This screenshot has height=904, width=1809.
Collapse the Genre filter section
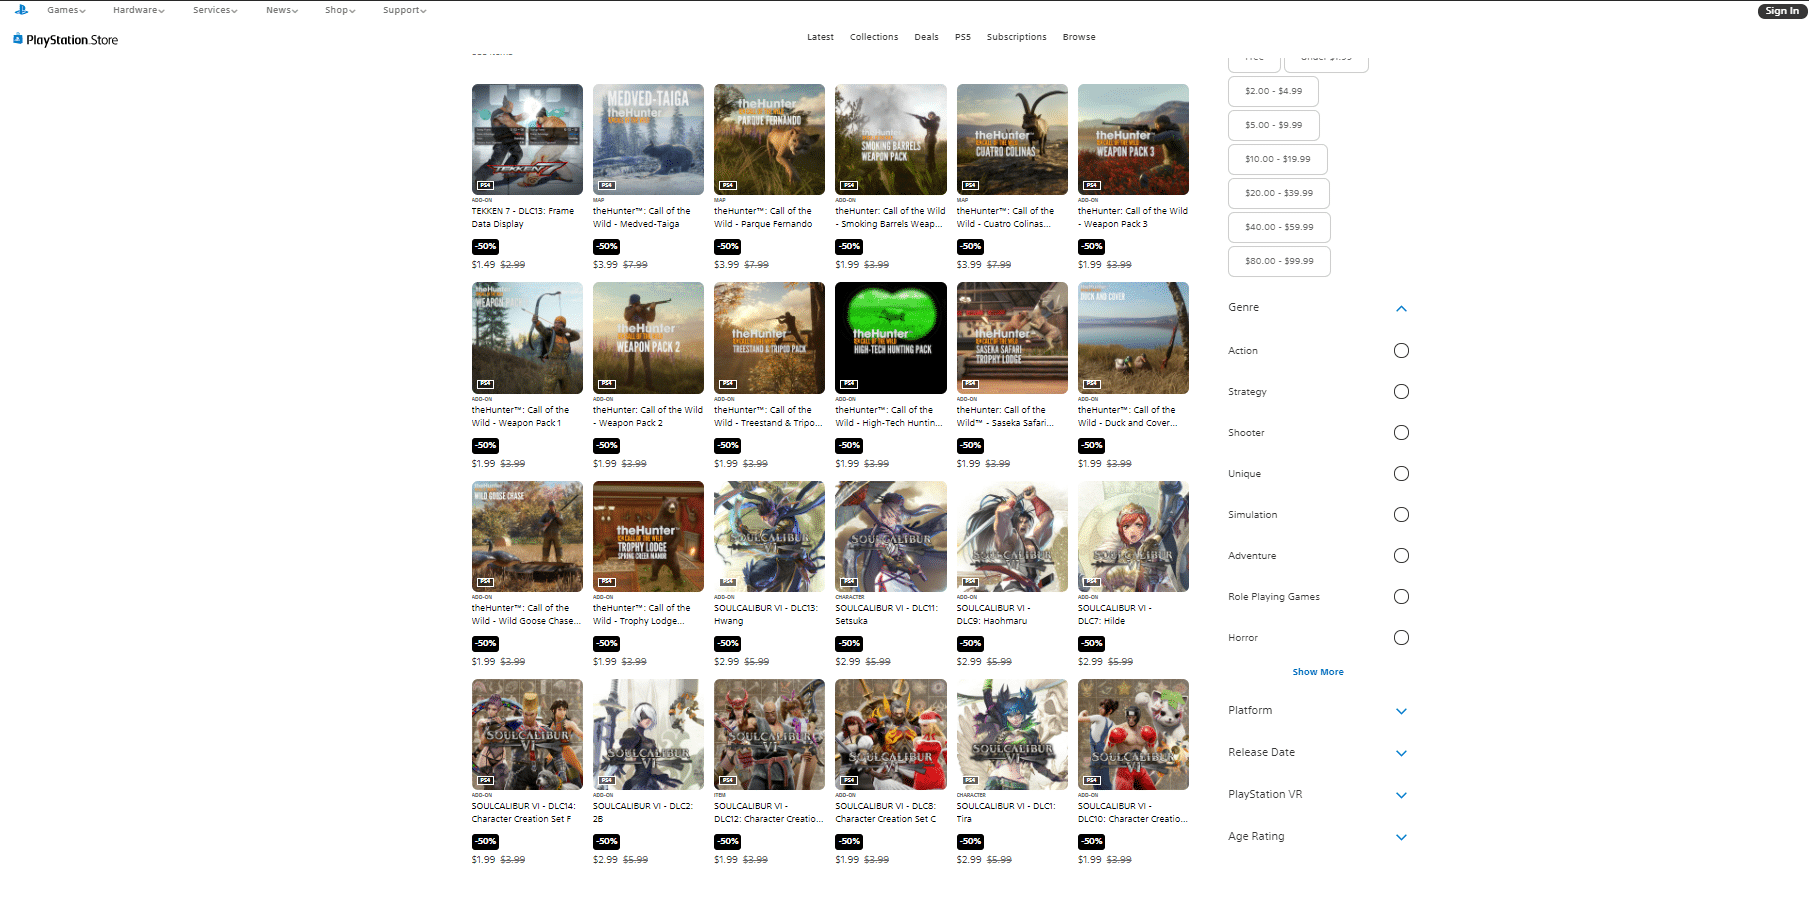point(1401,308)
